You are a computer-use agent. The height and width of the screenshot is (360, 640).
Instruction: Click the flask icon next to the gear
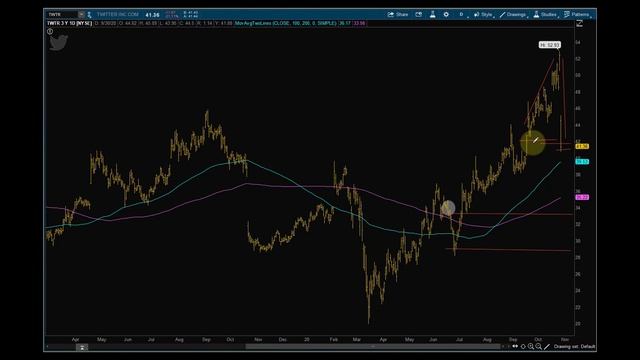tap(433, 14)
